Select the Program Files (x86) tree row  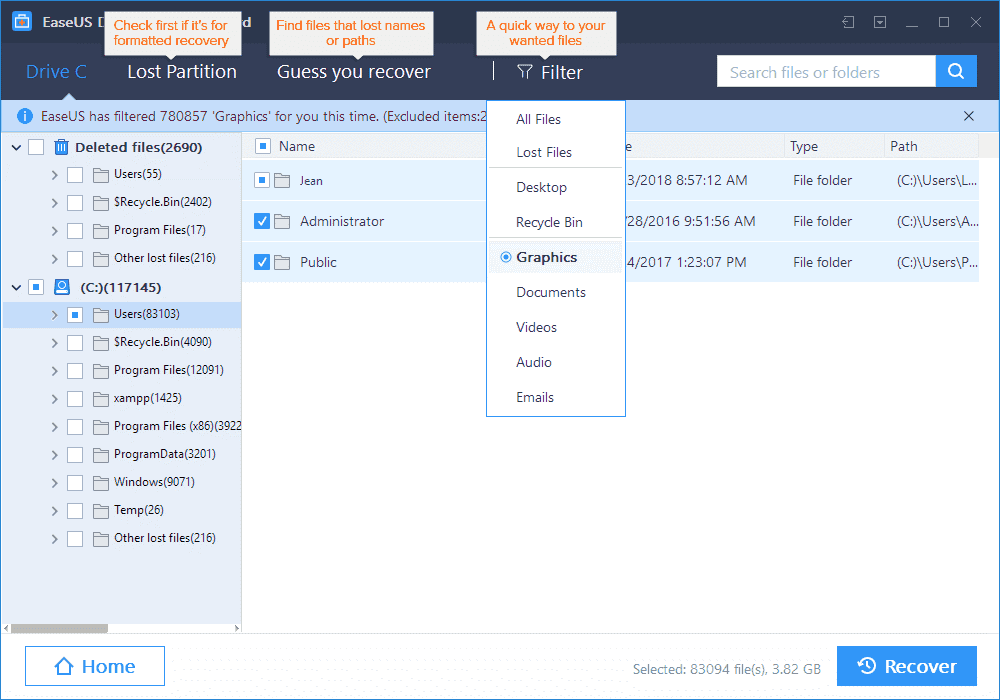coord(122,427)
